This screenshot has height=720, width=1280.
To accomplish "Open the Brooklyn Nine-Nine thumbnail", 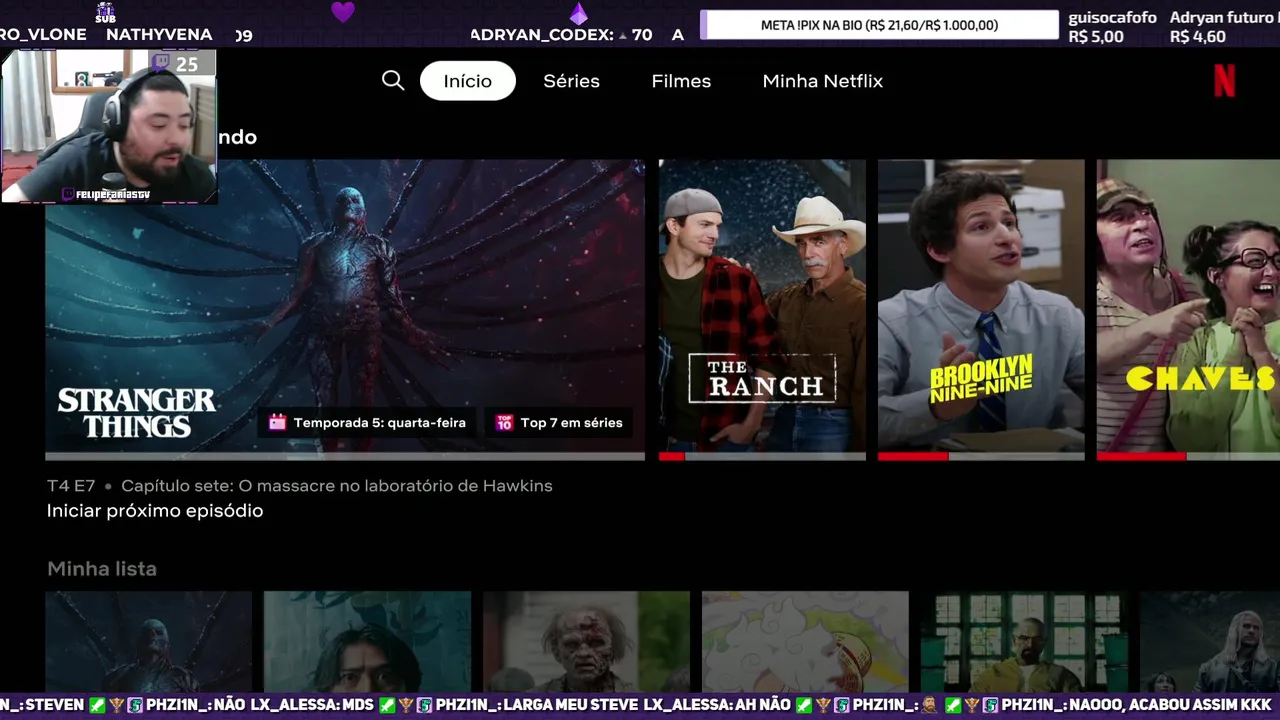I will (981, 307).
